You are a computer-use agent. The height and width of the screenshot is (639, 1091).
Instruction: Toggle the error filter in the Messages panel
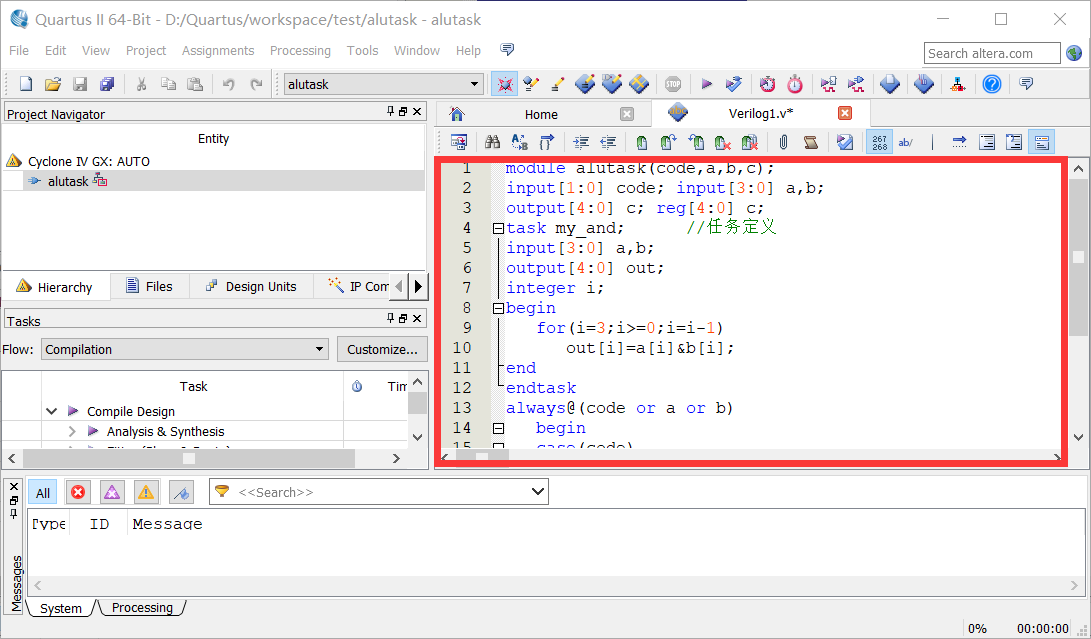78,492
